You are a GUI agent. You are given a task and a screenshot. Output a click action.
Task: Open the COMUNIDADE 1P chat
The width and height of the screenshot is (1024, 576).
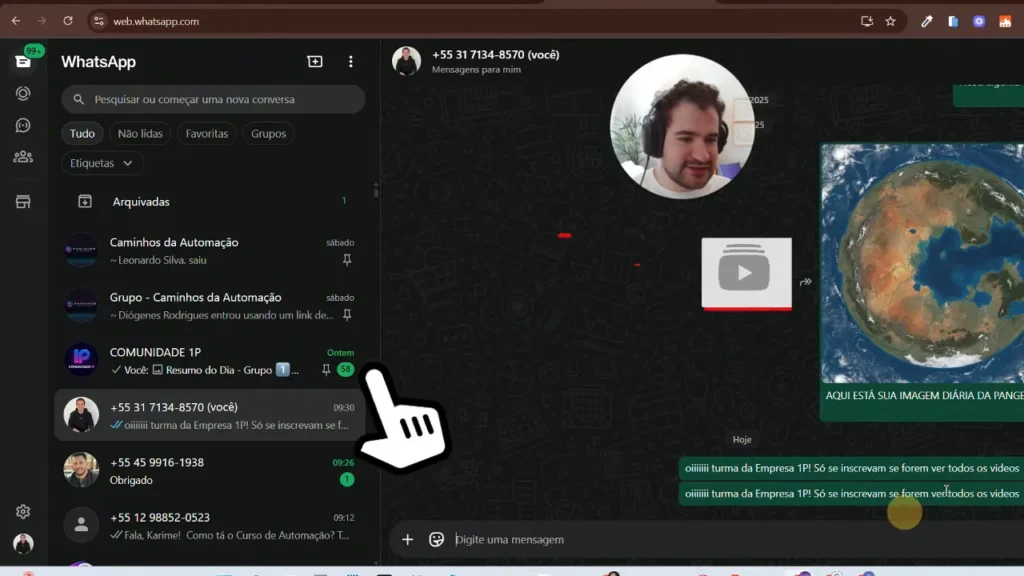pos(200,360)
